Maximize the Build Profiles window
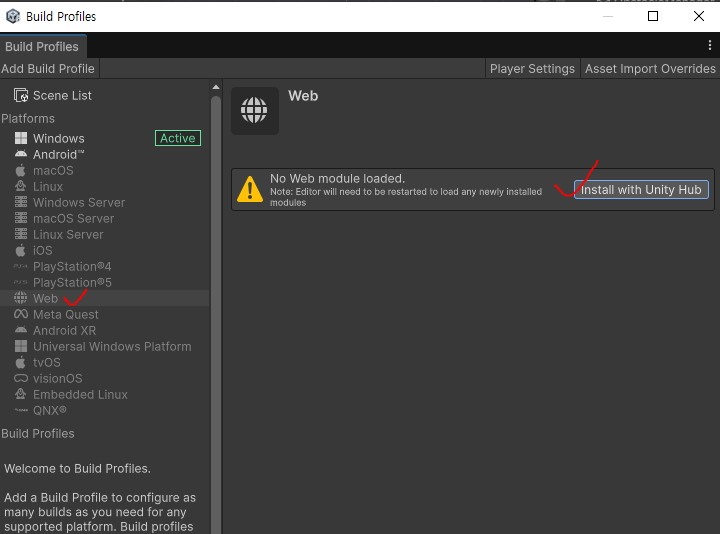The width and height of the screenshot is (720, 534). point(653,16)
